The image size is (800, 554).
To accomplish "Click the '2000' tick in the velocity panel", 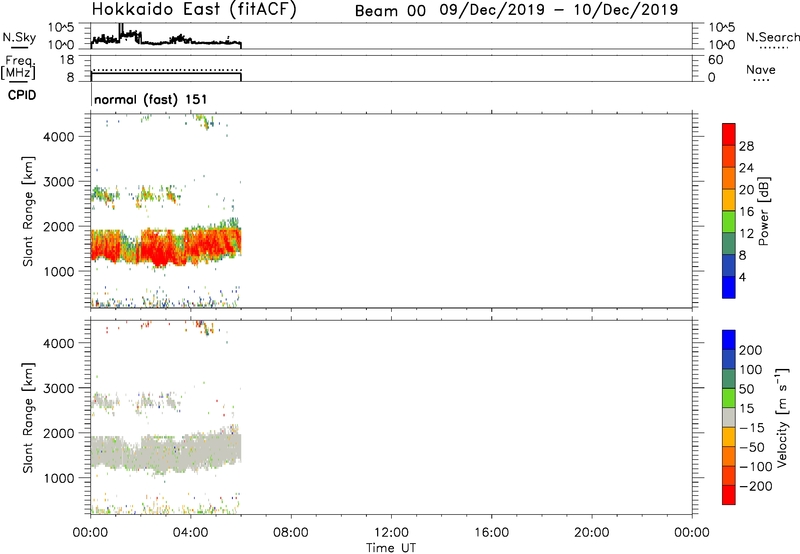I will pos(59,433).
